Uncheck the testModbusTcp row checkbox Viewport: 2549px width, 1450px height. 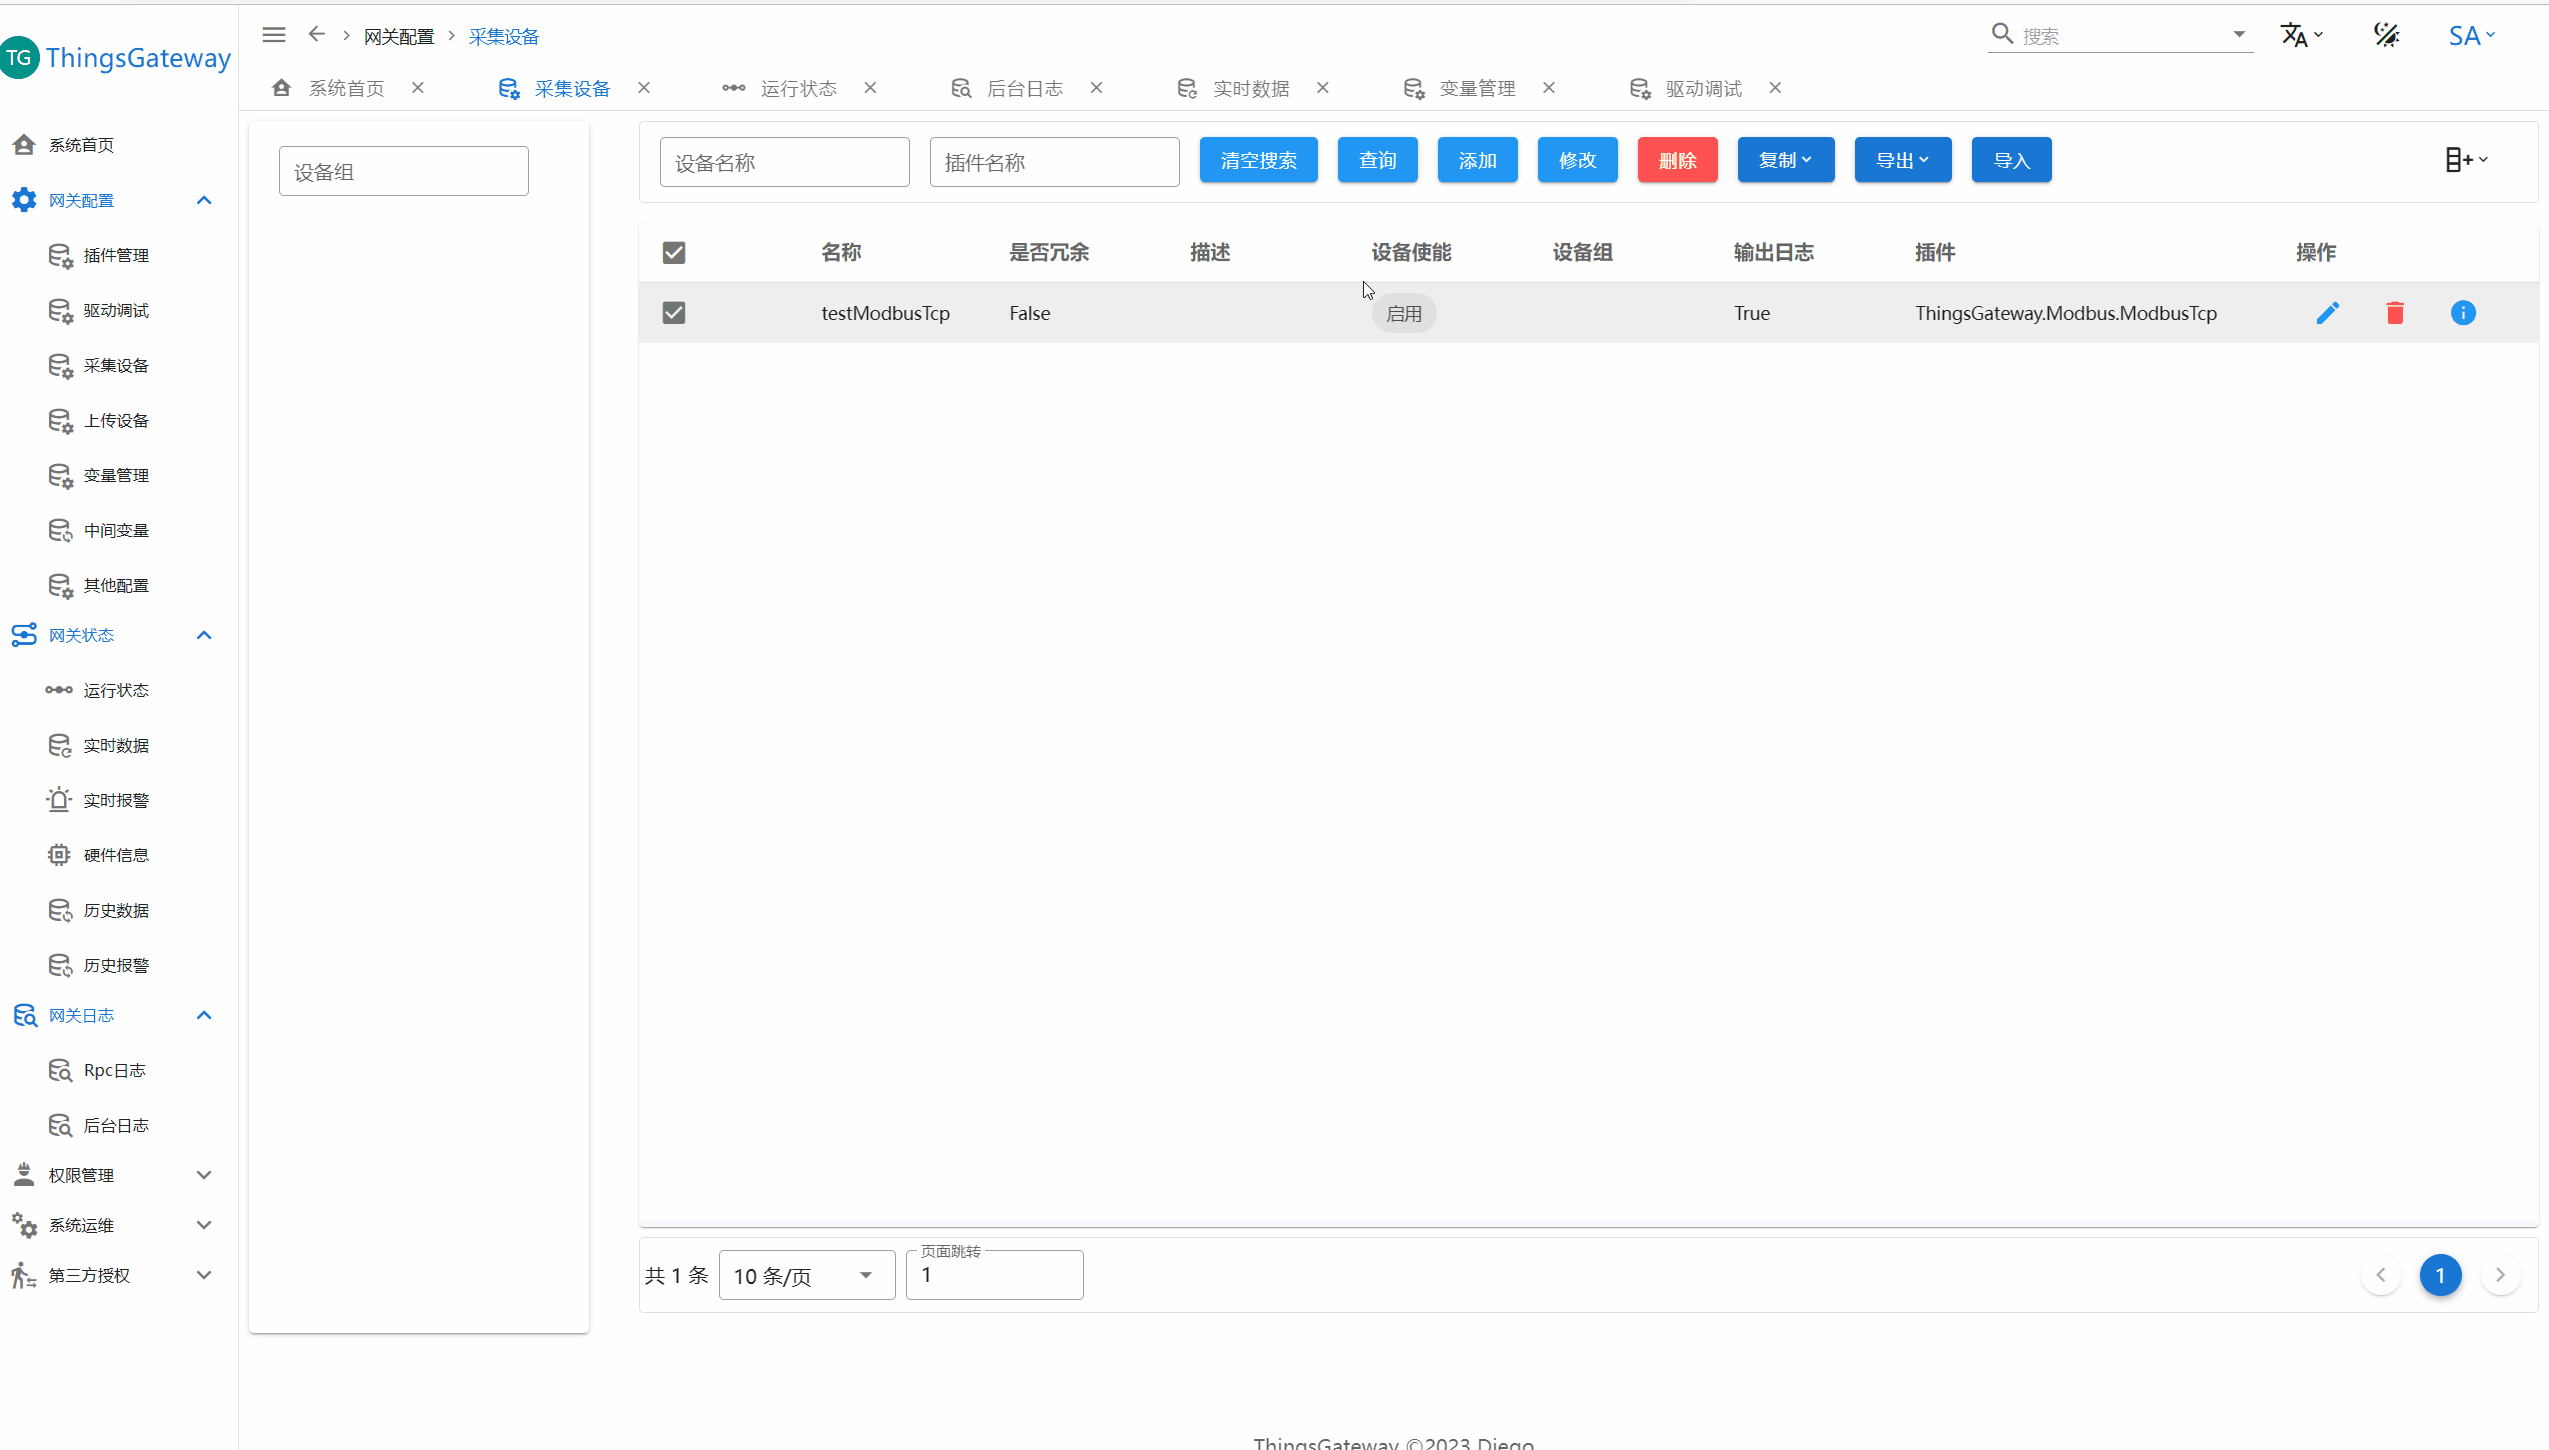pos(674,313)
